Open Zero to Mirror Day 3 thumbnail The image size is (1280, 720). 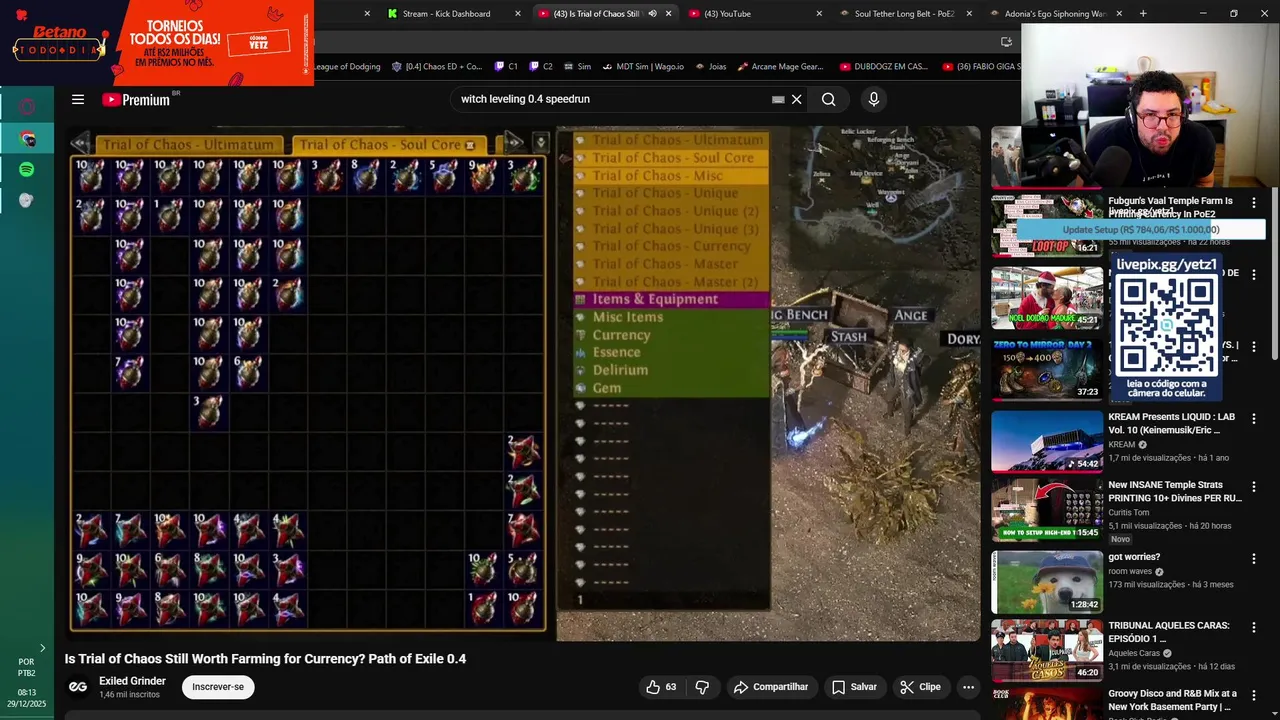pyautogui.click(x=1047, y=369)
